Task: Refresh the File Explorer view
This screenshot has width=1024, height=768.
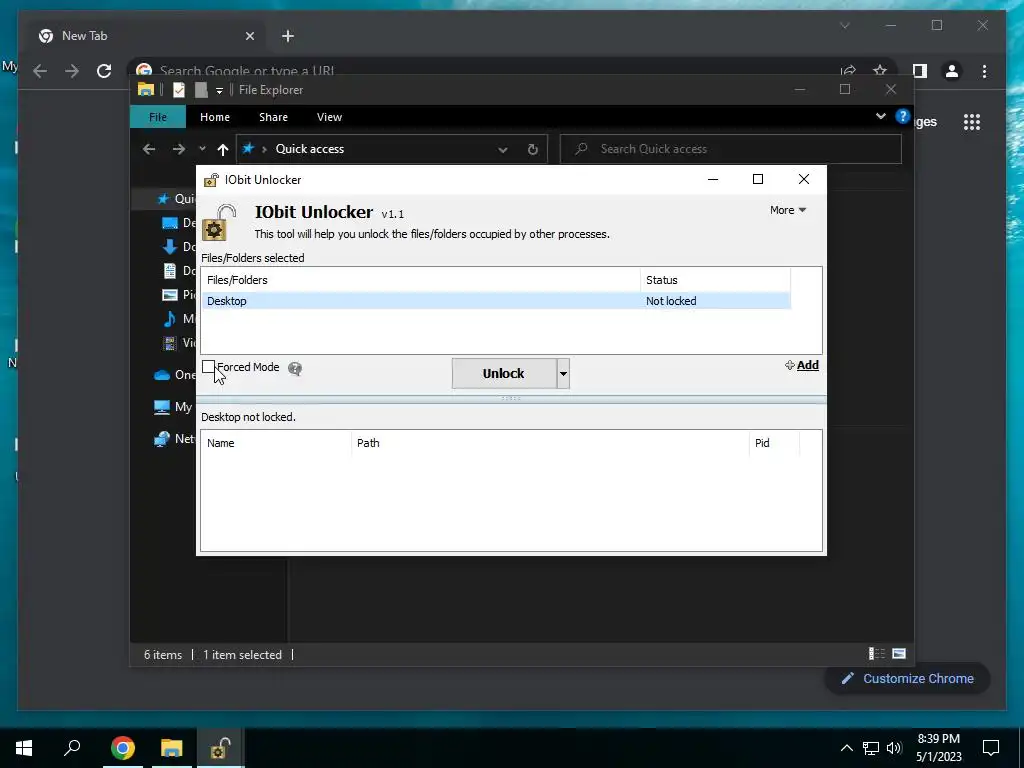Action: (532, 149)
